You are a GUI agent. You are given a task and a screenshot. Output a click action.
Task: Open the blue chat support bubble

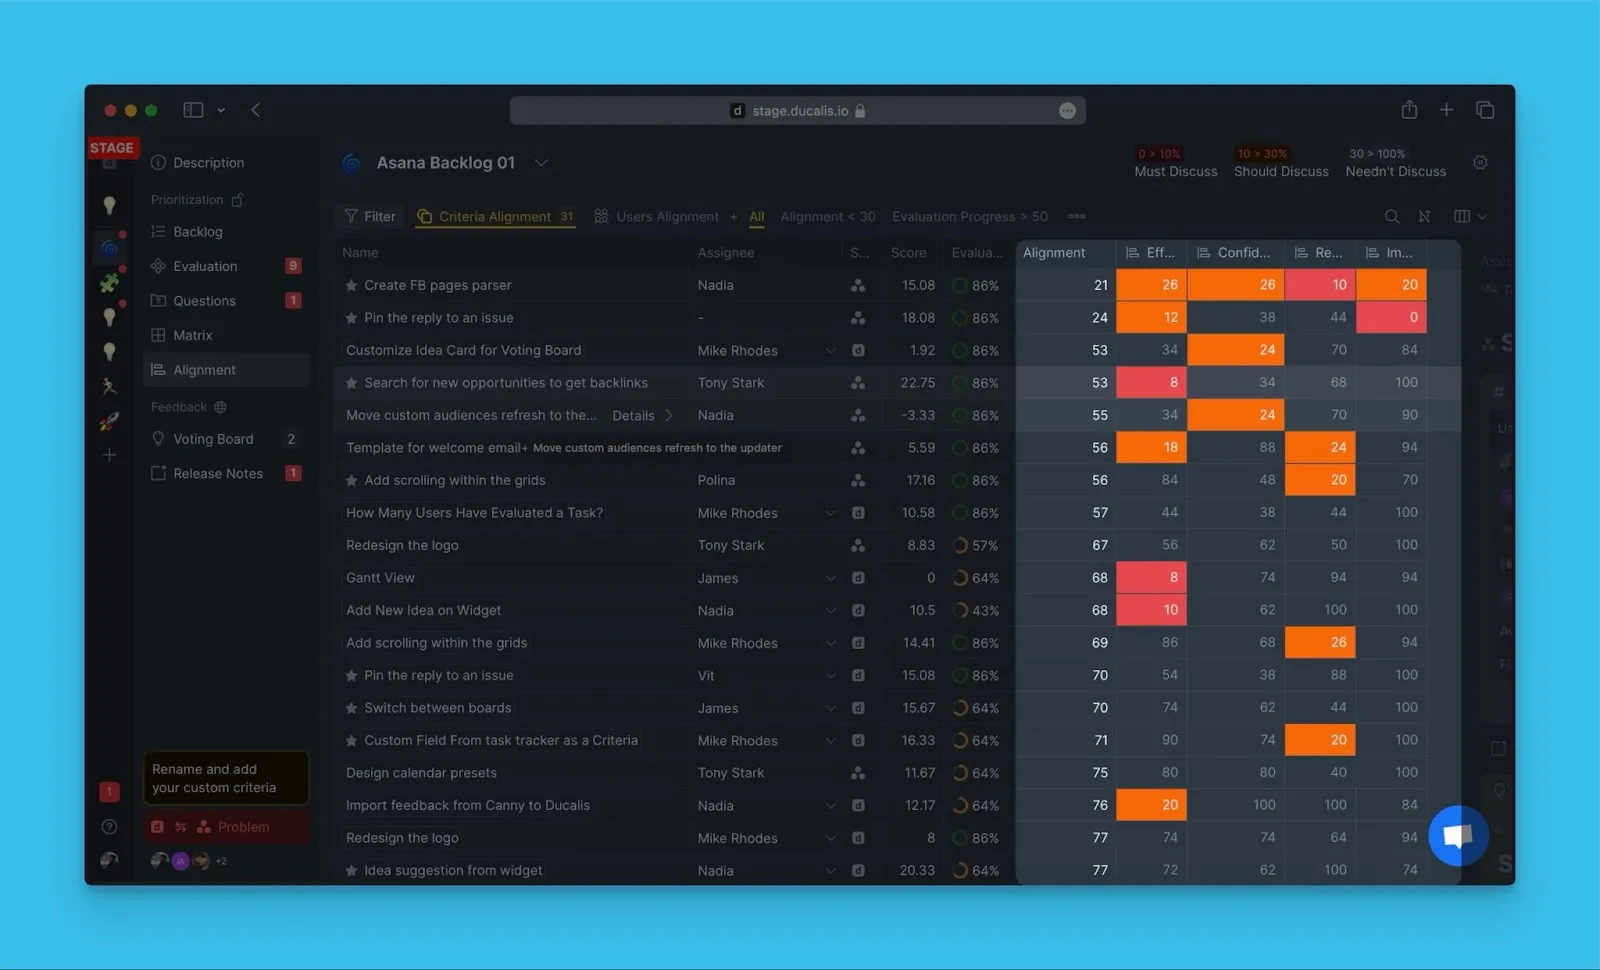[x=1458, y=835]
